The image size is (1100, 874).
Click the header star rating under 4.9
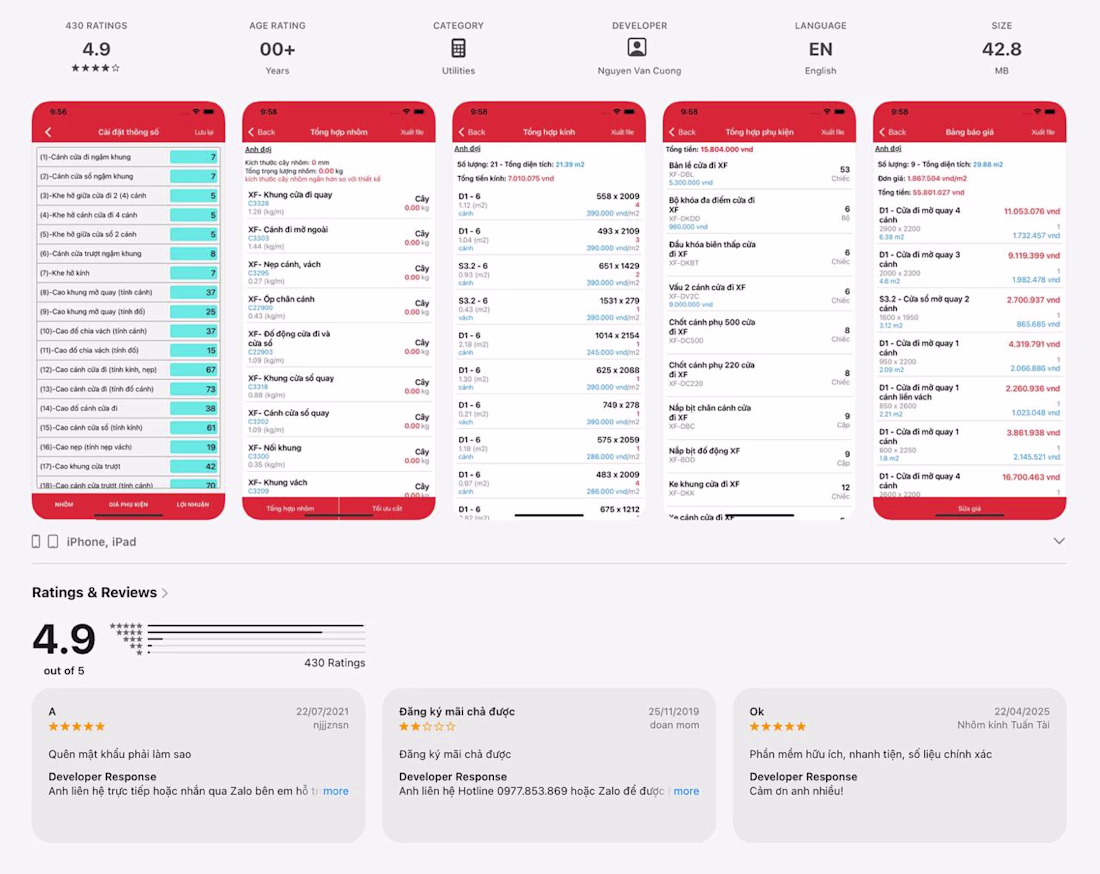[95, 68]
